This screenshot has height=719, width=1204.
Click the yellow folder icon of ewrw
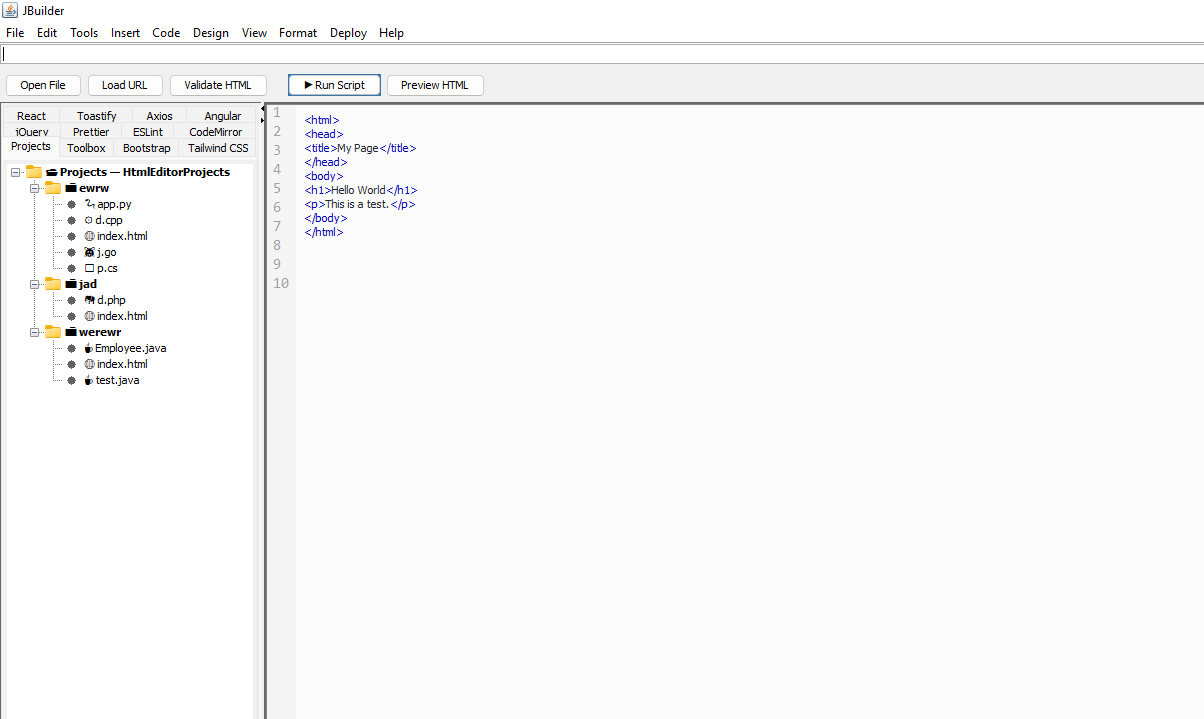53,188
